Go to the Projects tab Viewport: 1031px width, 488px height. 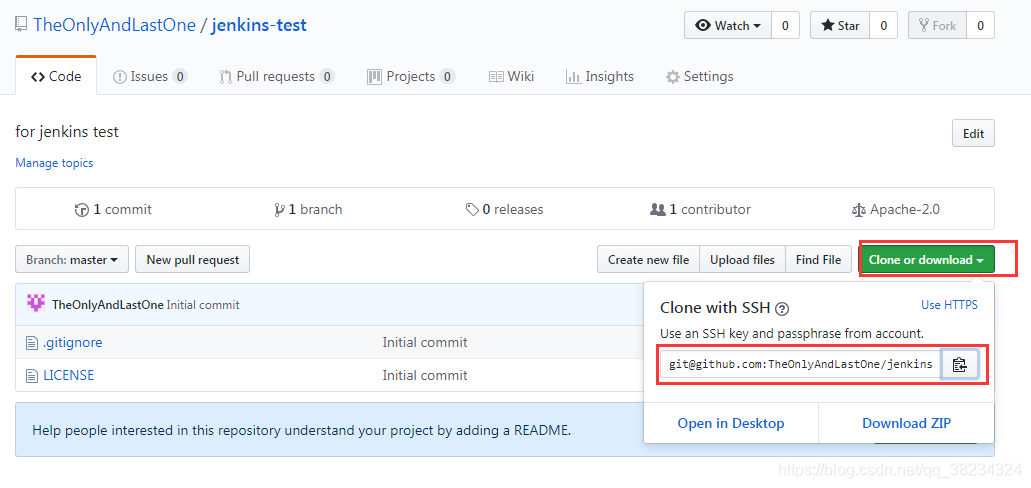(x=411, y=77)
